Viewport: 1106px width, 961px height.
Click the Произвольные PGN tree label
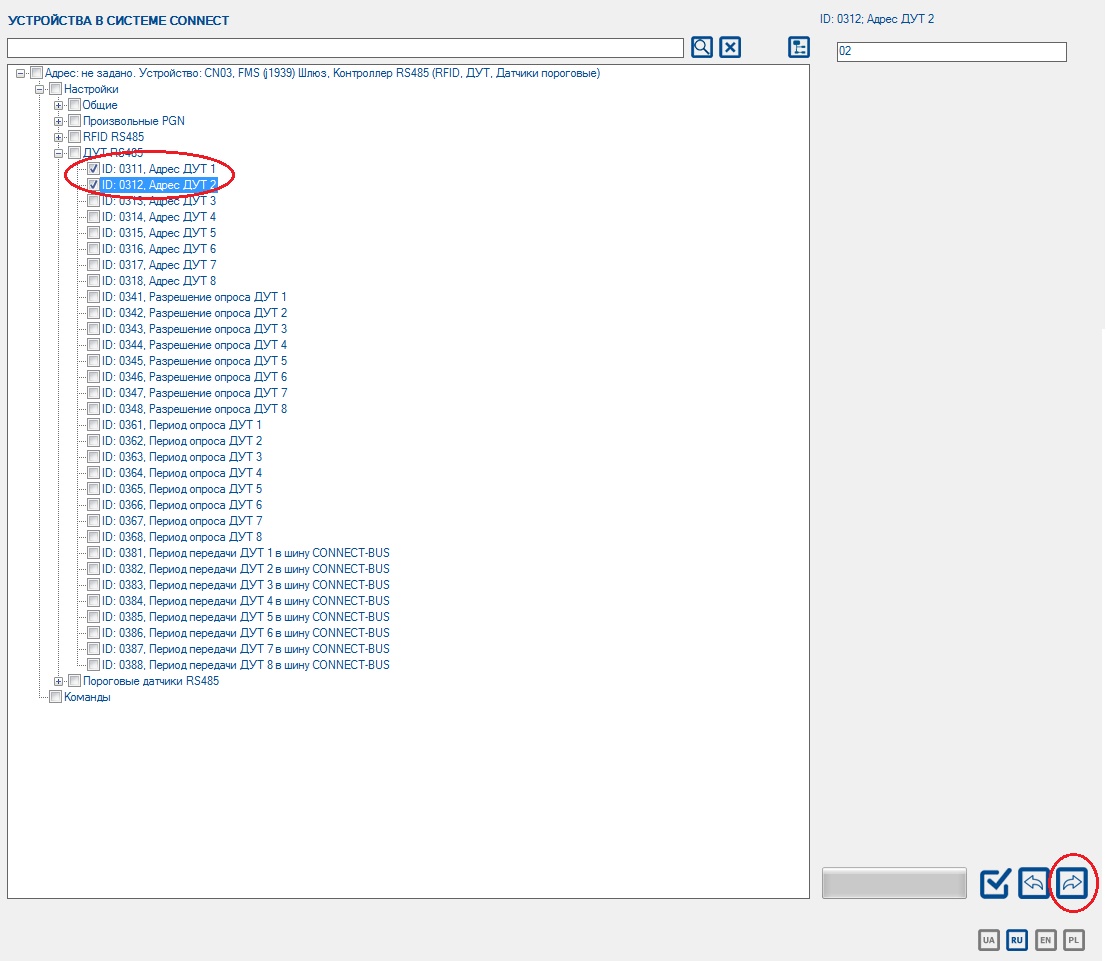[134, 121]
